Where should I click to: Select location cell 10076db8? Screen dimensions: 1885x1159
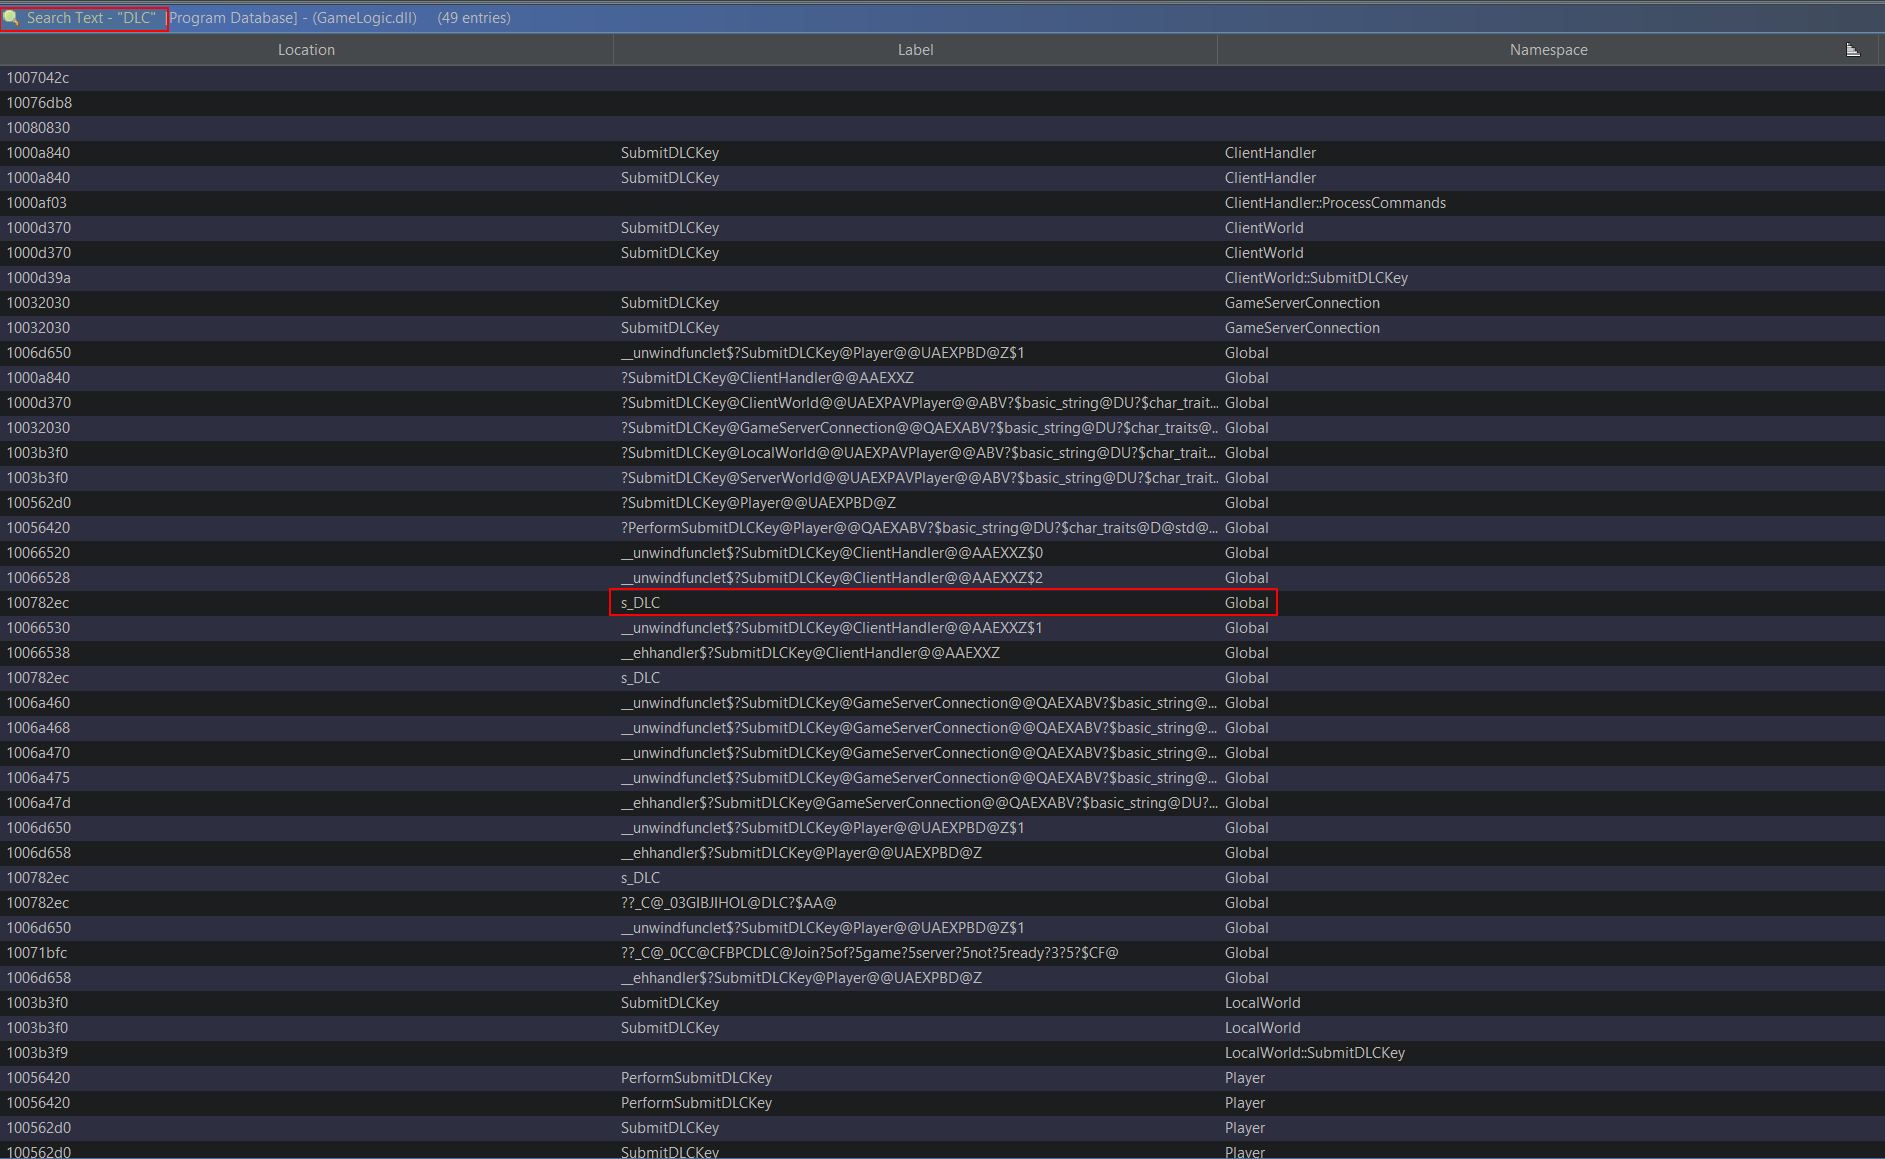point(39,103)
